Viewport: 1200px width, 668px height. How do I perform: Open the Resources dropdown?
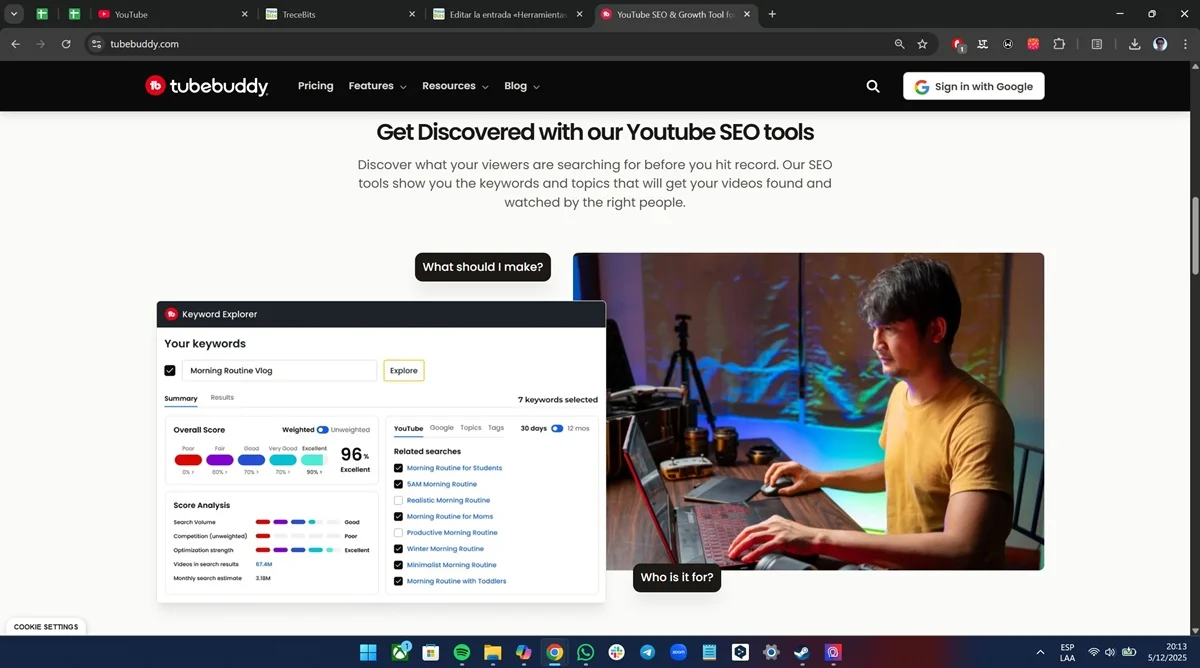pyautogui.click(x=455, y=86)
